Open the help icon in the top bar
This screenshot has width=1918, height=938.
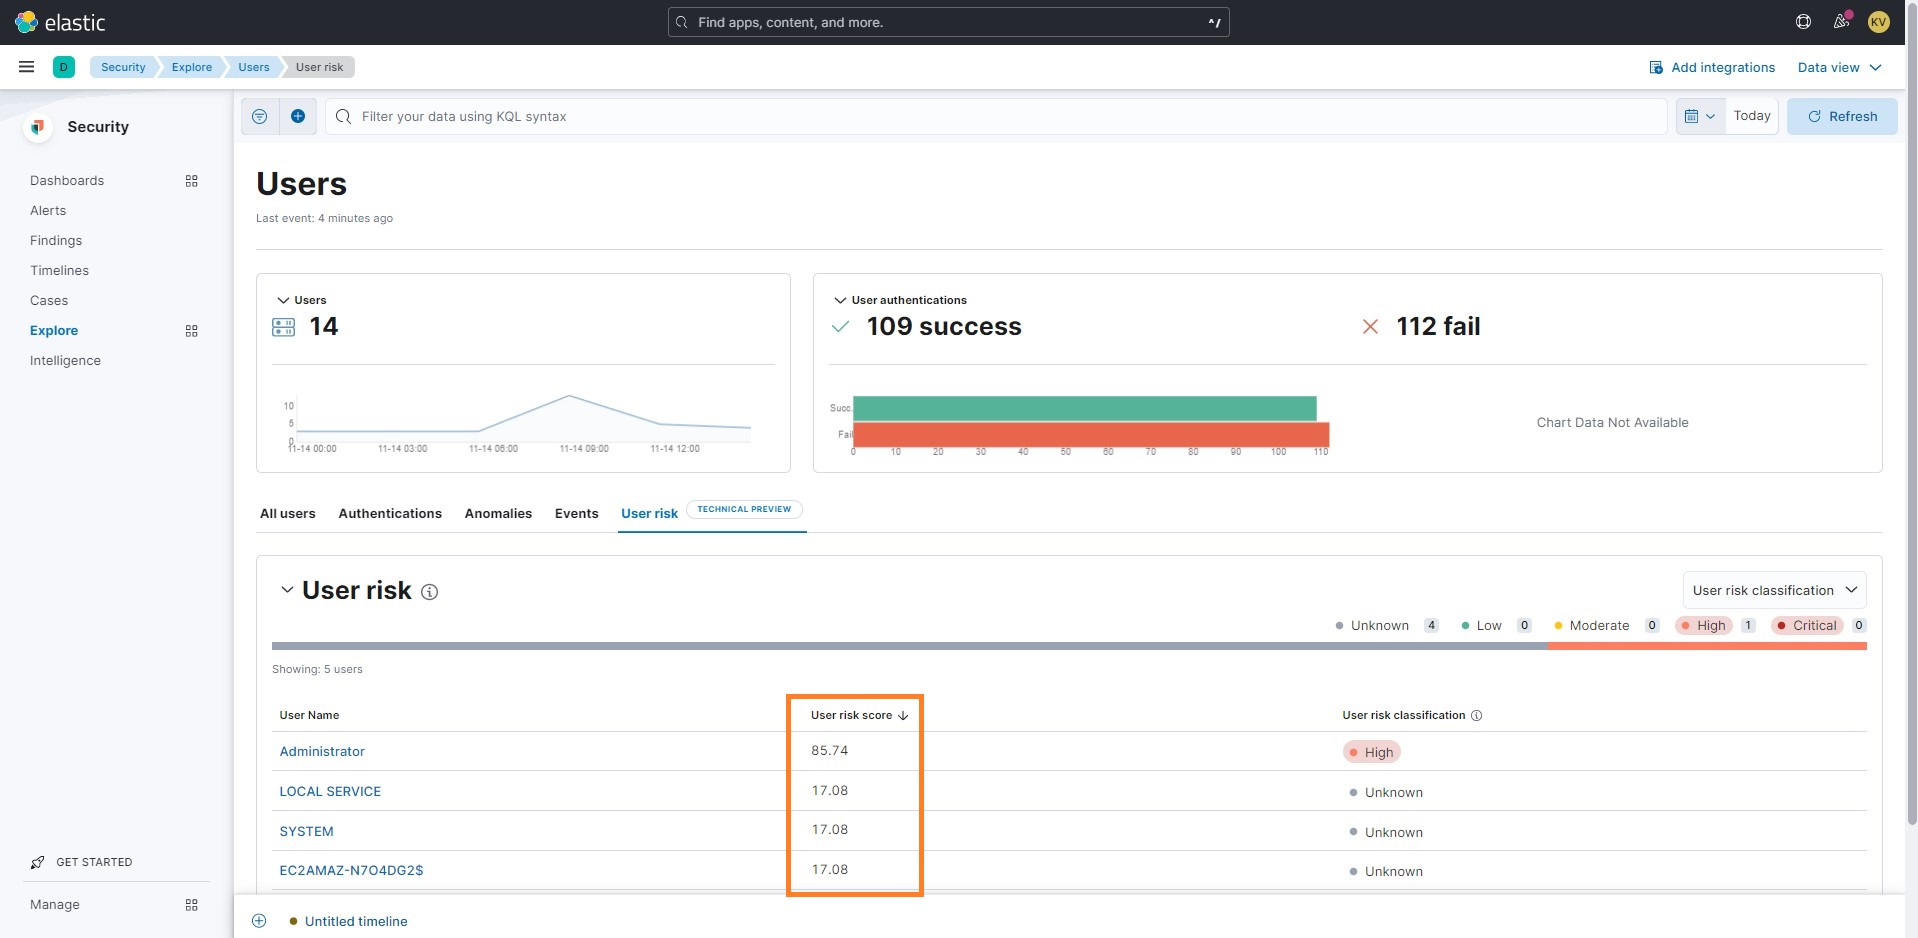pyautogui.click(x=1802, y=21)
